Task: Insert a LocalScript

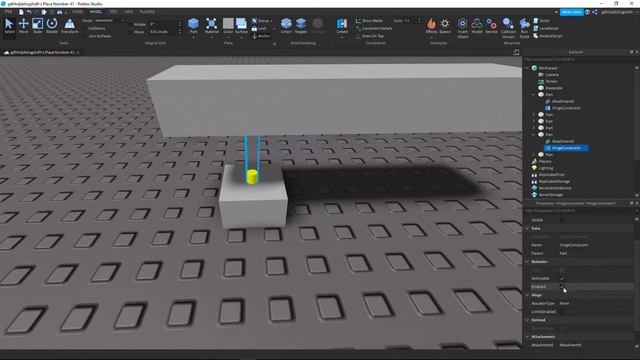Action: [546, 28]
